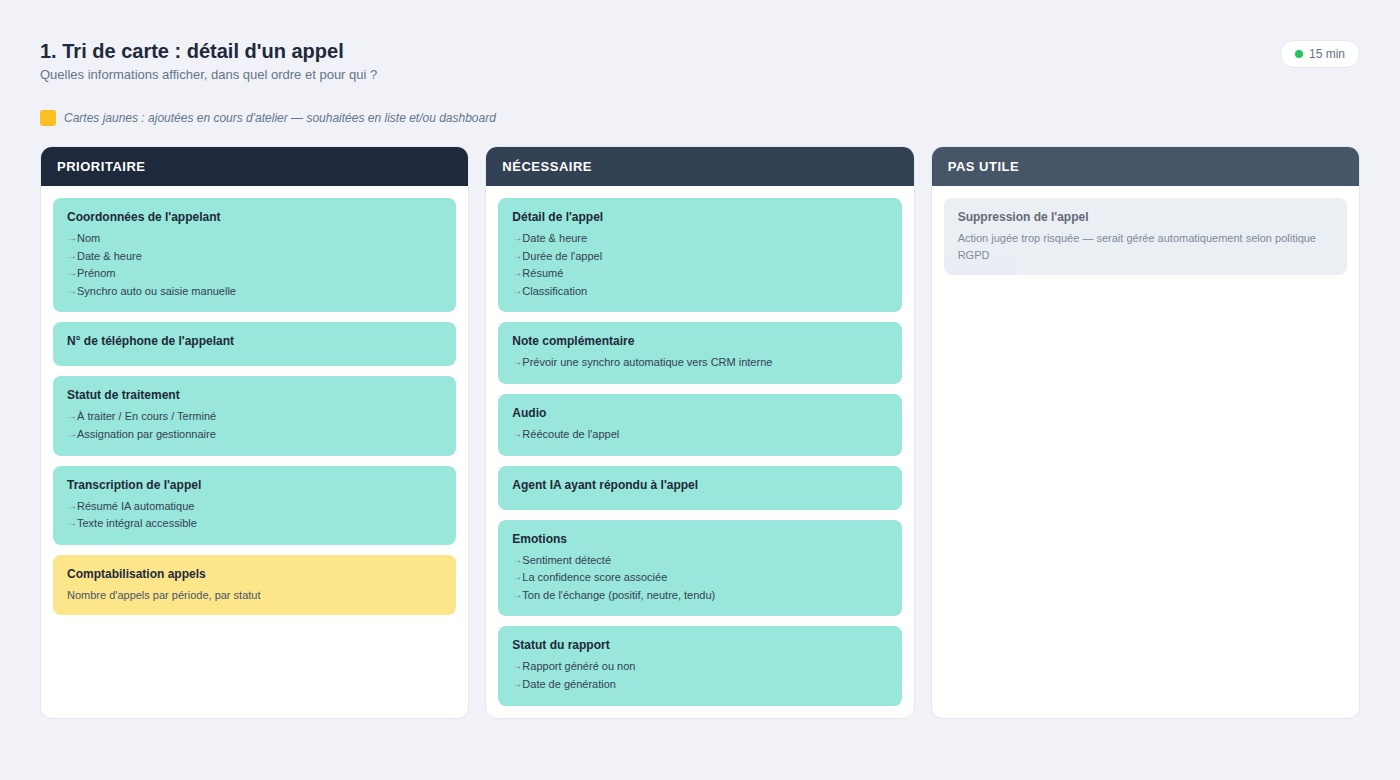Click the N° de téléphone de l'appelant card
Screen dimensions: 1400x780
tap(254, 344)
